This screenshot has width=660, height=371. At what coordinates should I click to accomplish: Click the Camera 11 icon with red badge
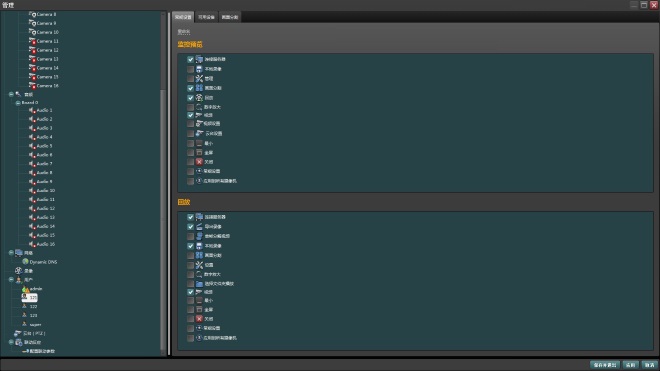coord(32,41)
